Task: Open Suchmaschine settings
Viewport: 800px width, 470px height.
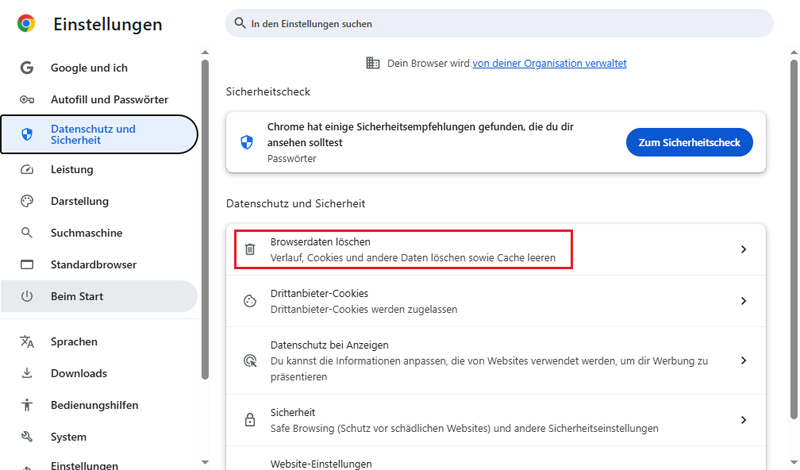Action: click(x=99, y=233)
